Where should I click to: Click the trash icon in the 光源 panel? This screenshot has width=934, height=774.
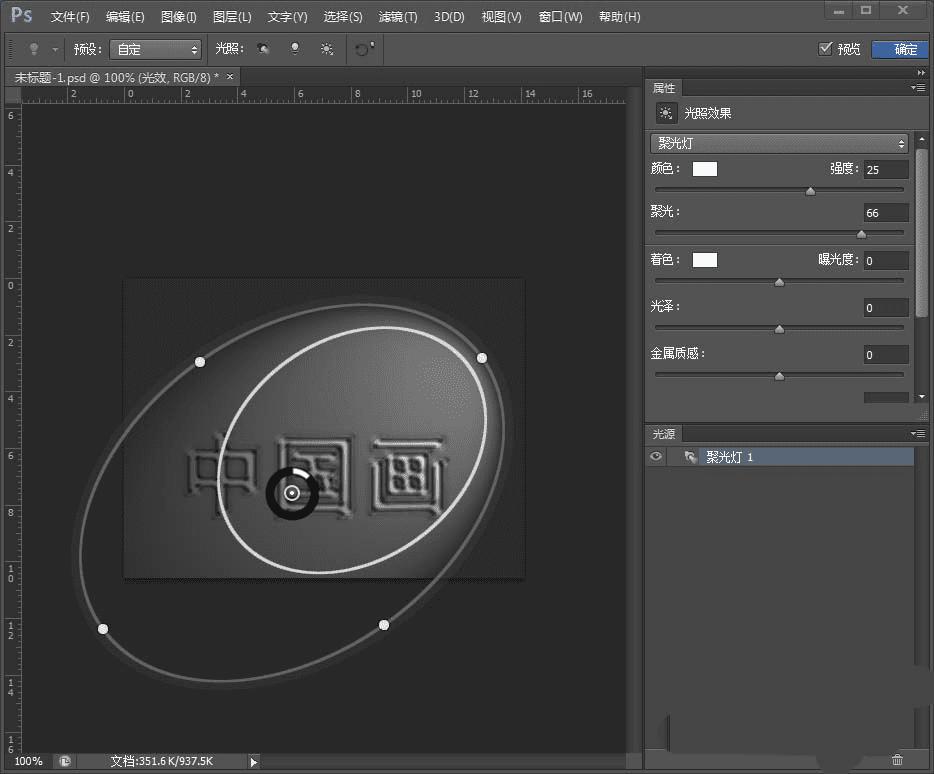[897, 760]
